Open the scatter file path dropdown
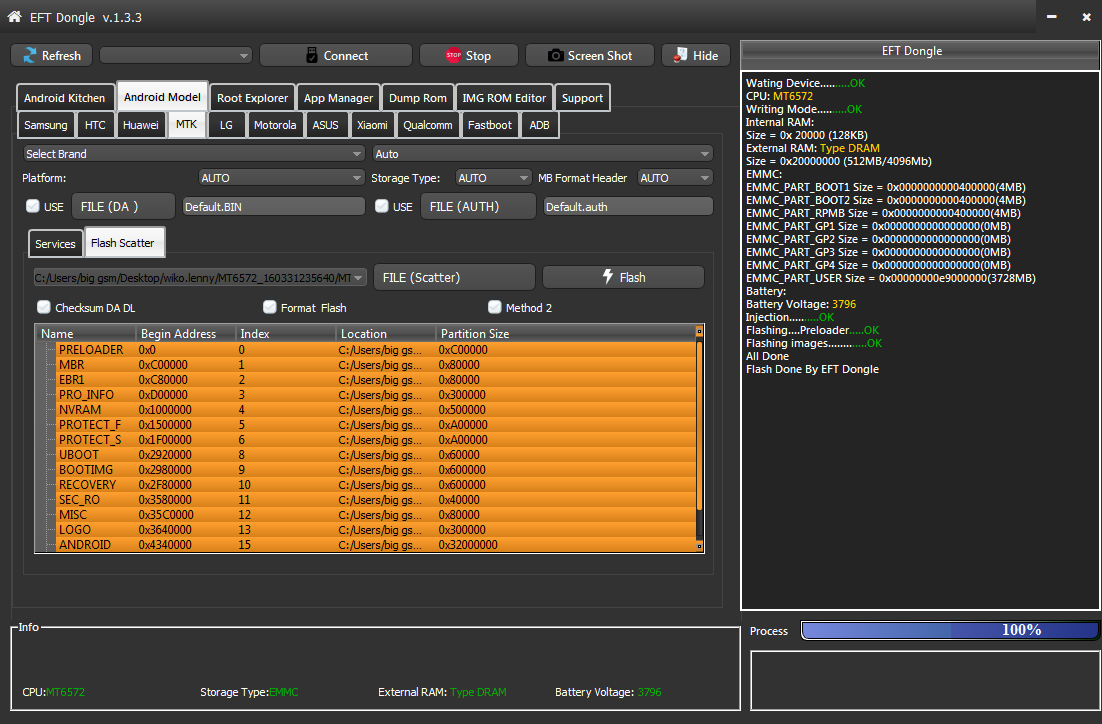 click(x=200, y=278)
